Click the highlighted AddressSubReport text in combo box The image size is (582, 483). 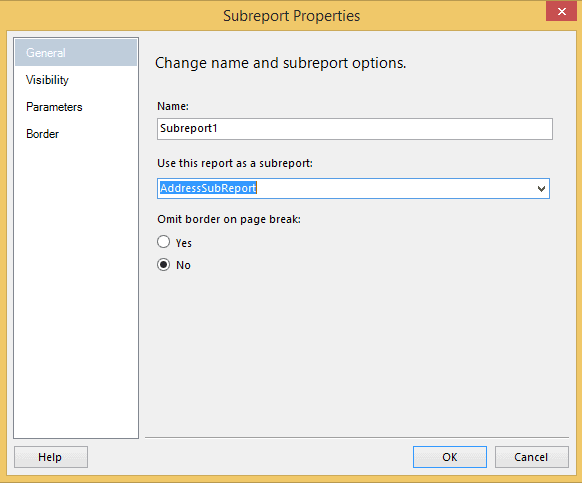208,188
